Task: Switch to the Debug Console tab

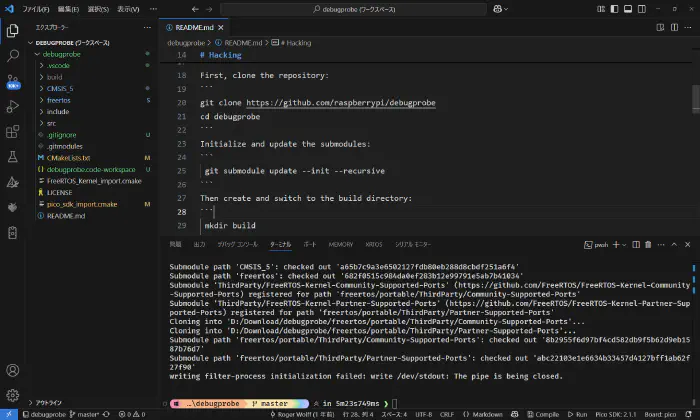Action: pos(238,245)
